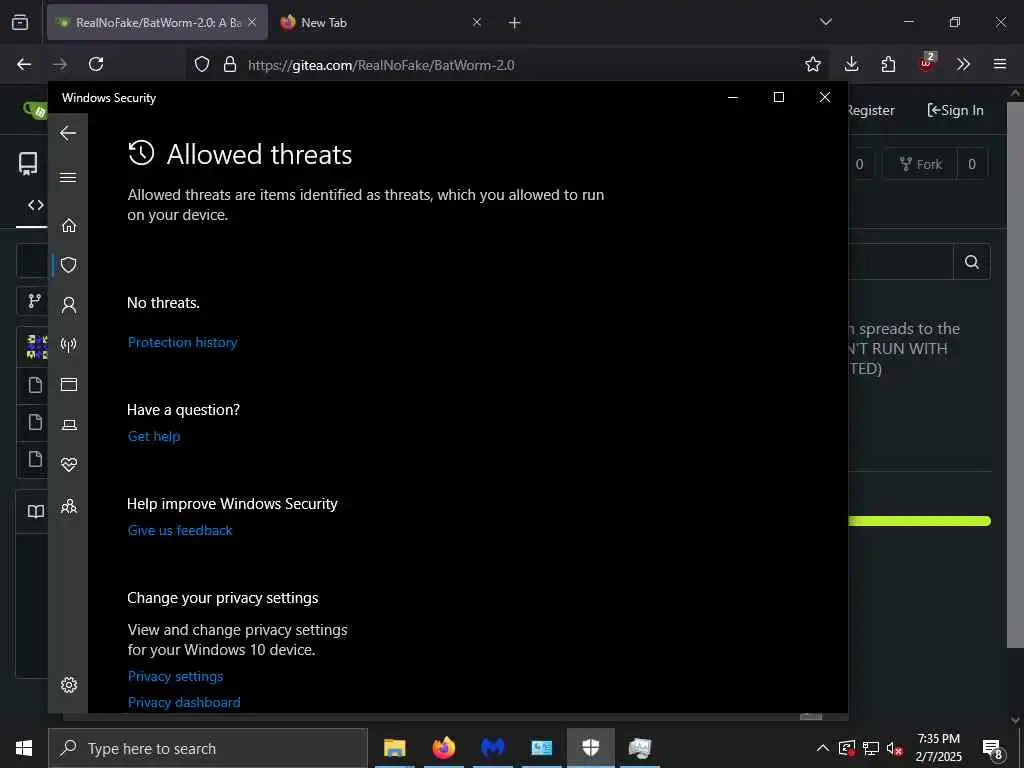The image size is (1024, 768).
Task: Click the Protection history link
Action: (x=183, y=342)
